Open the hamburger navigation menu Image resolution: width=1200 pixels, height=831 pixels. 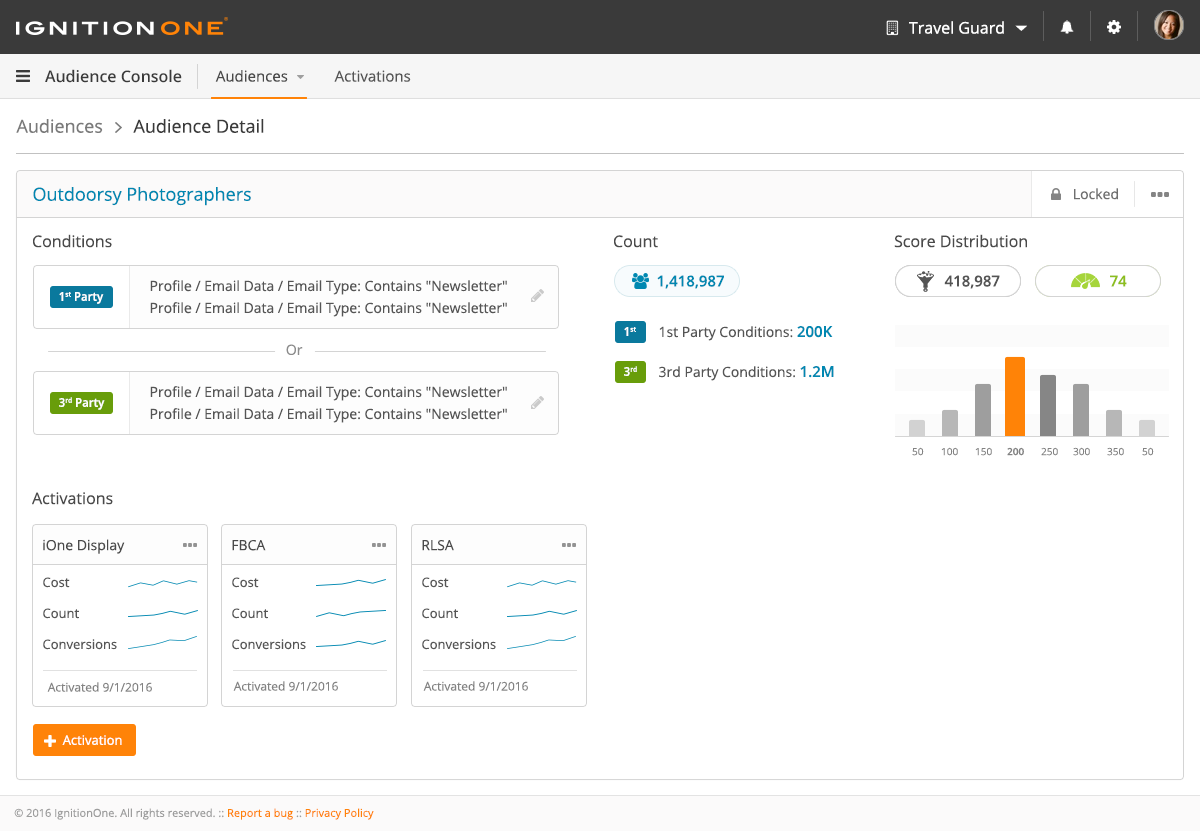coord(23,76)
